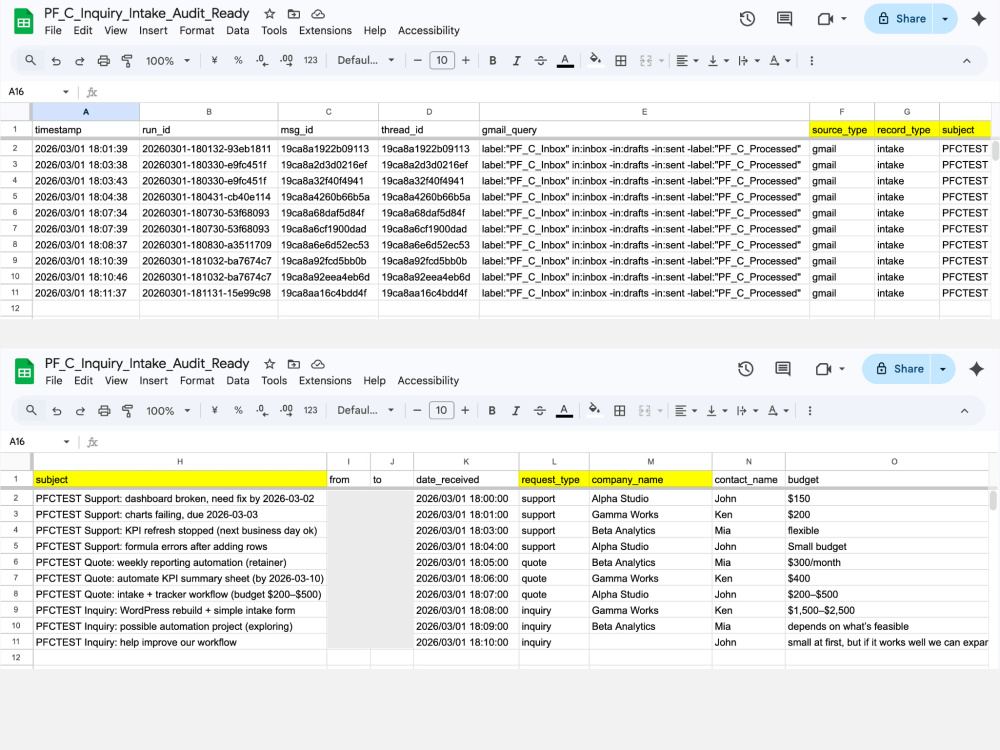Check cloud save status icon in bottom window

(x=318, y=364)
